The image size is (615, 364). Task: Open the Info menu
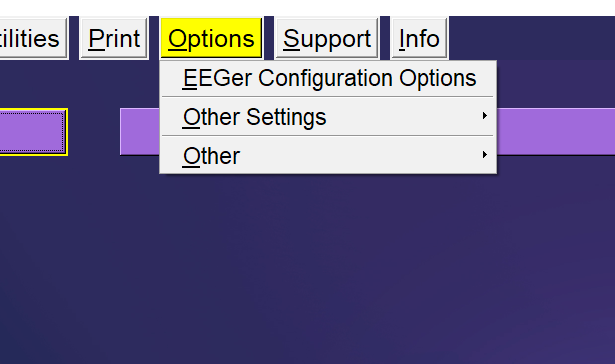click(x=419, y=38)
